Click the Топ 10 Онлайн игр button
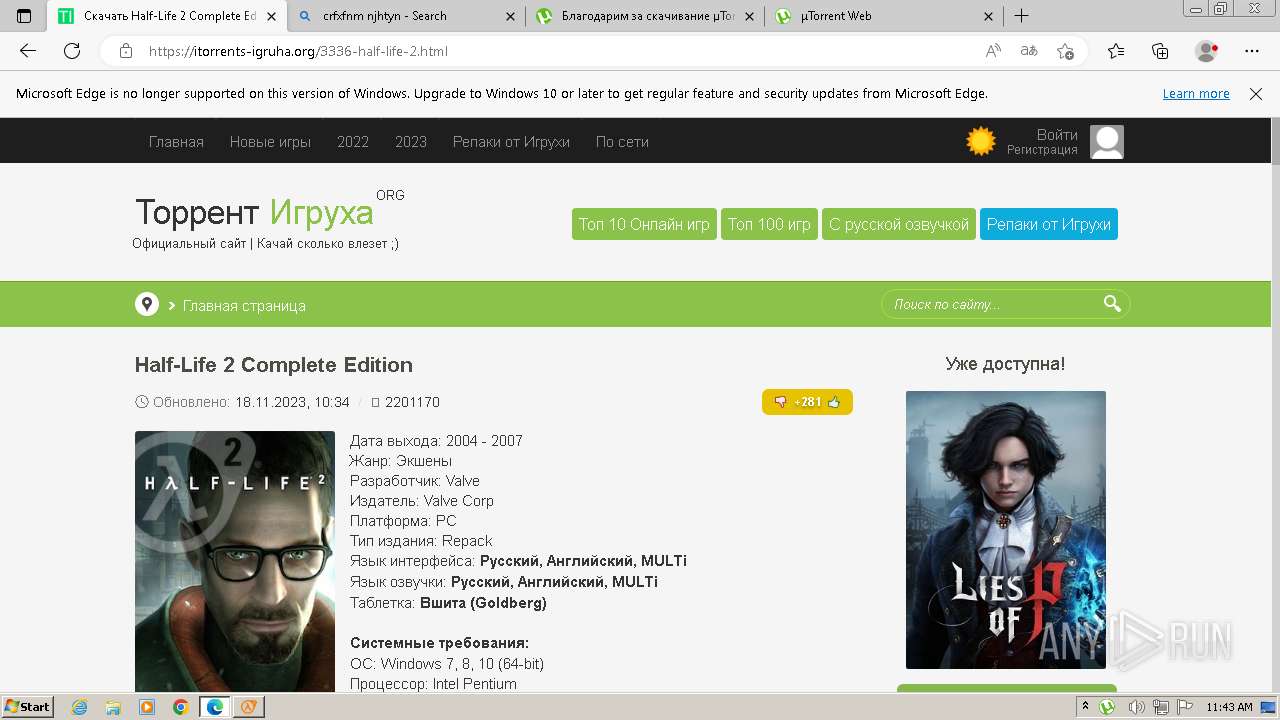This screenshot has height=720, width=1280. 644,224
